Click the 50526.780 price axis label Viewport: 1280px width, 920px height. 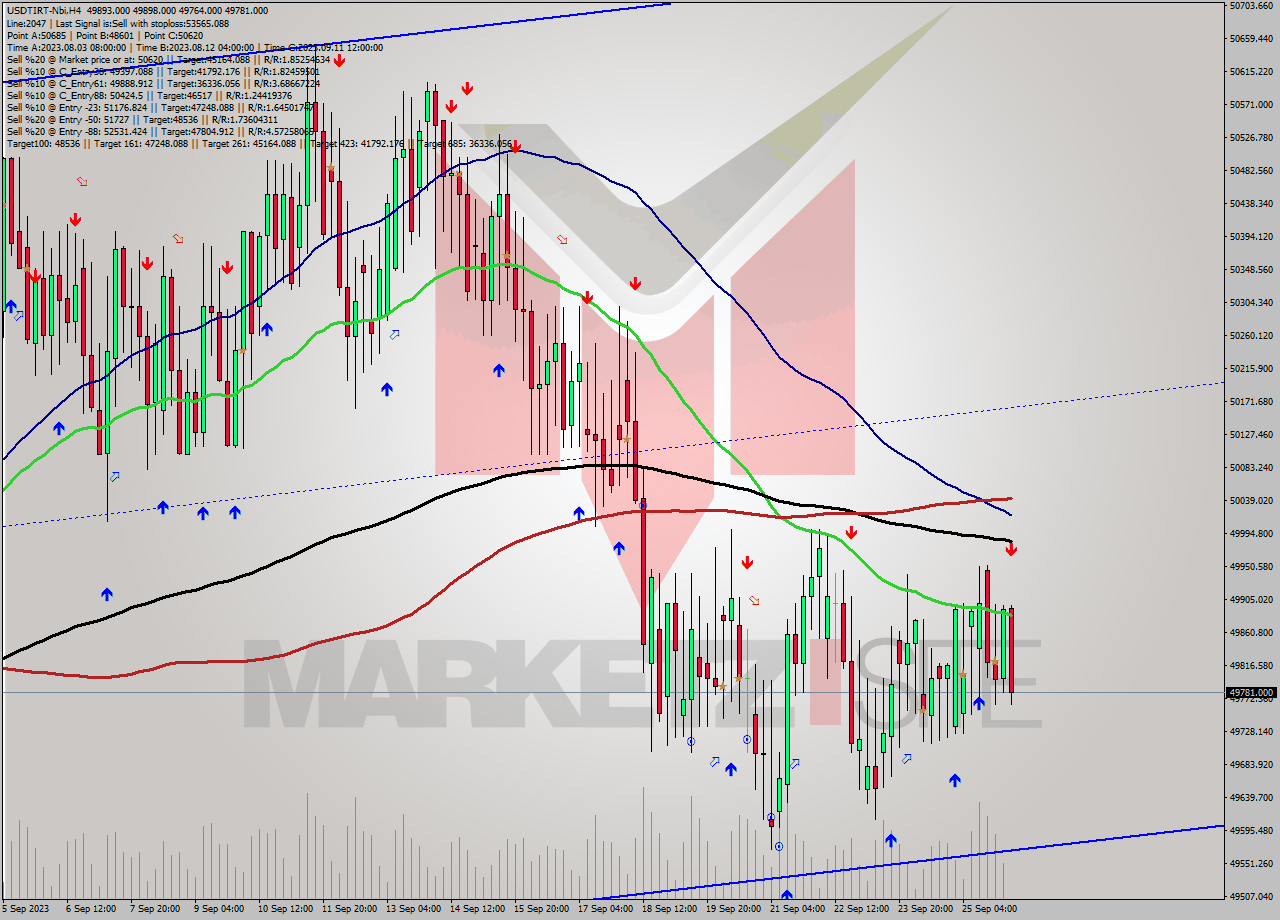tap(1251, 137)
